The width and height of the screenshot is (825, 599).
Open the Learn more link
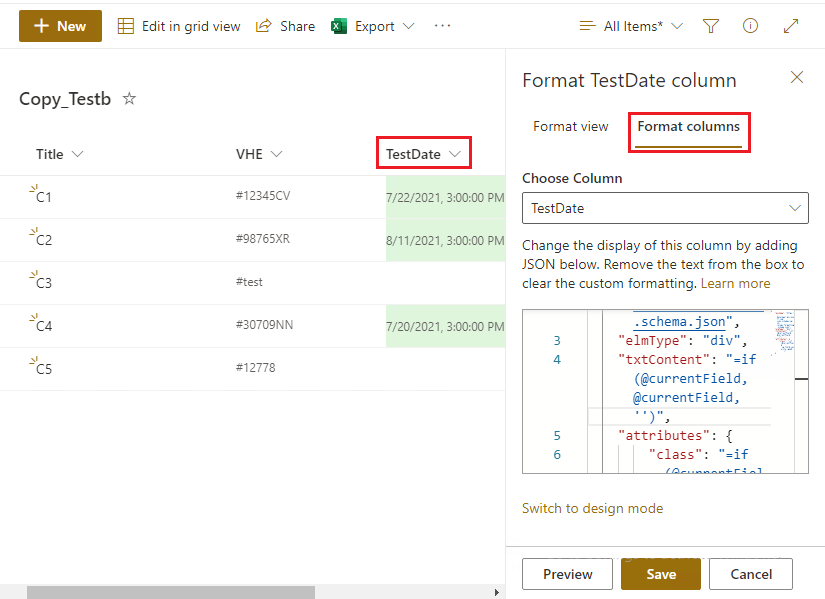coord(738,283)
